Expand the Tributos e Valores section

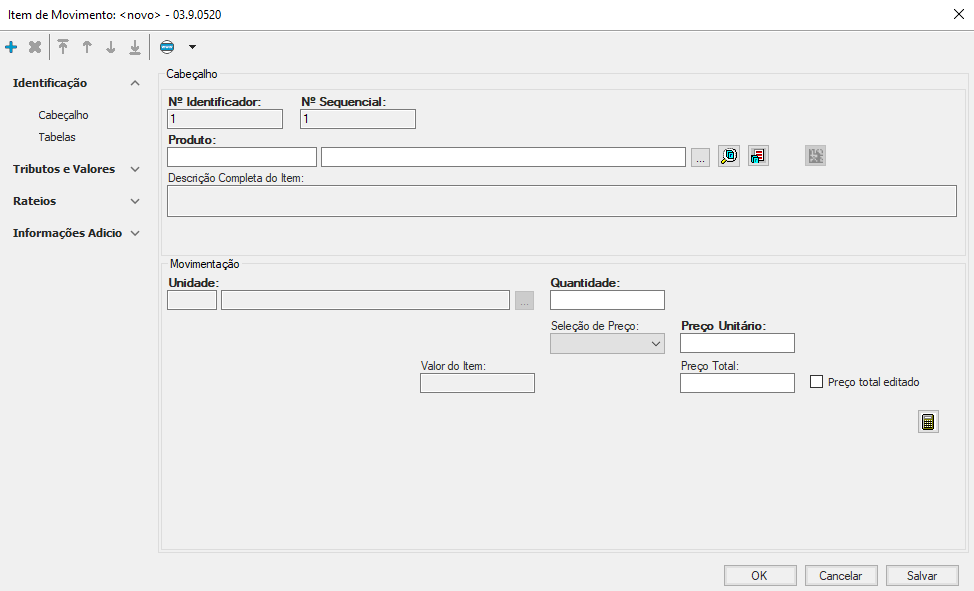(x=135, y=169)
